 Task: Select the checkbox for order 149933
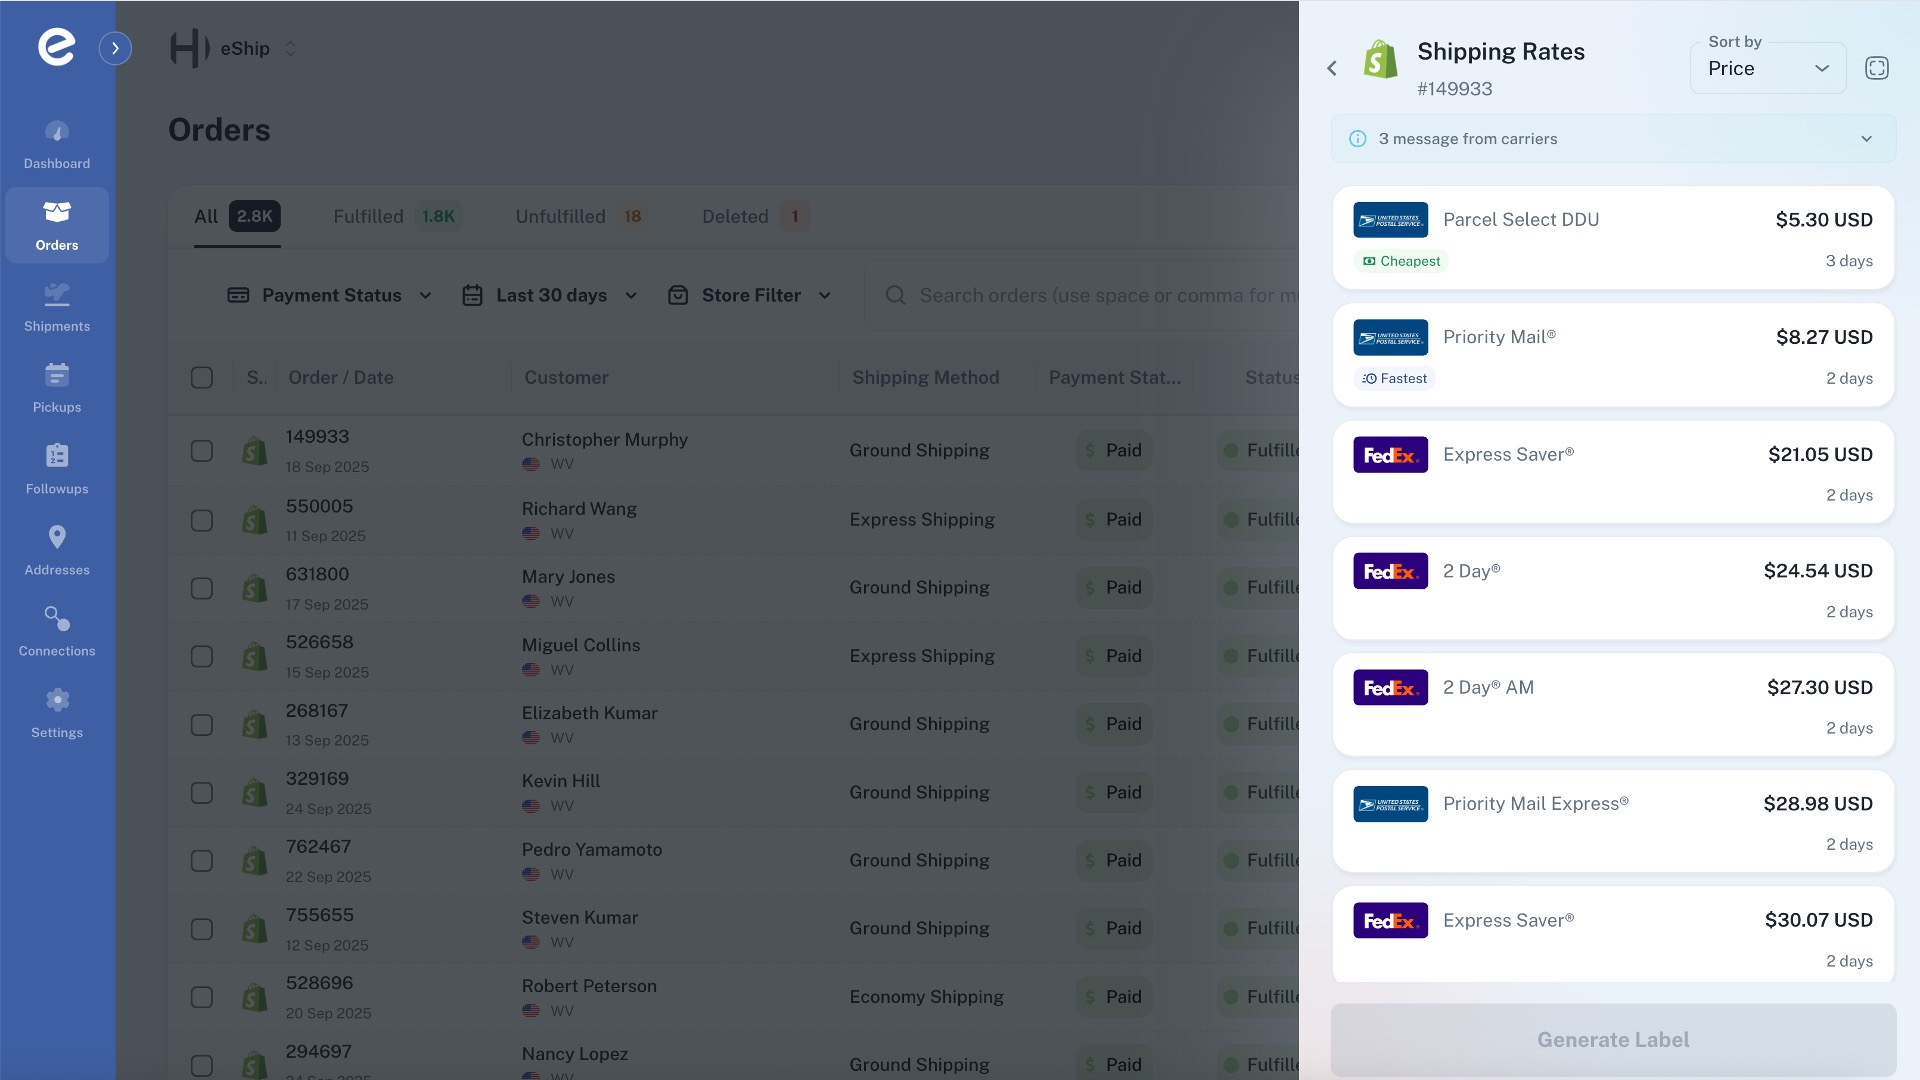(x=201, y=450)
